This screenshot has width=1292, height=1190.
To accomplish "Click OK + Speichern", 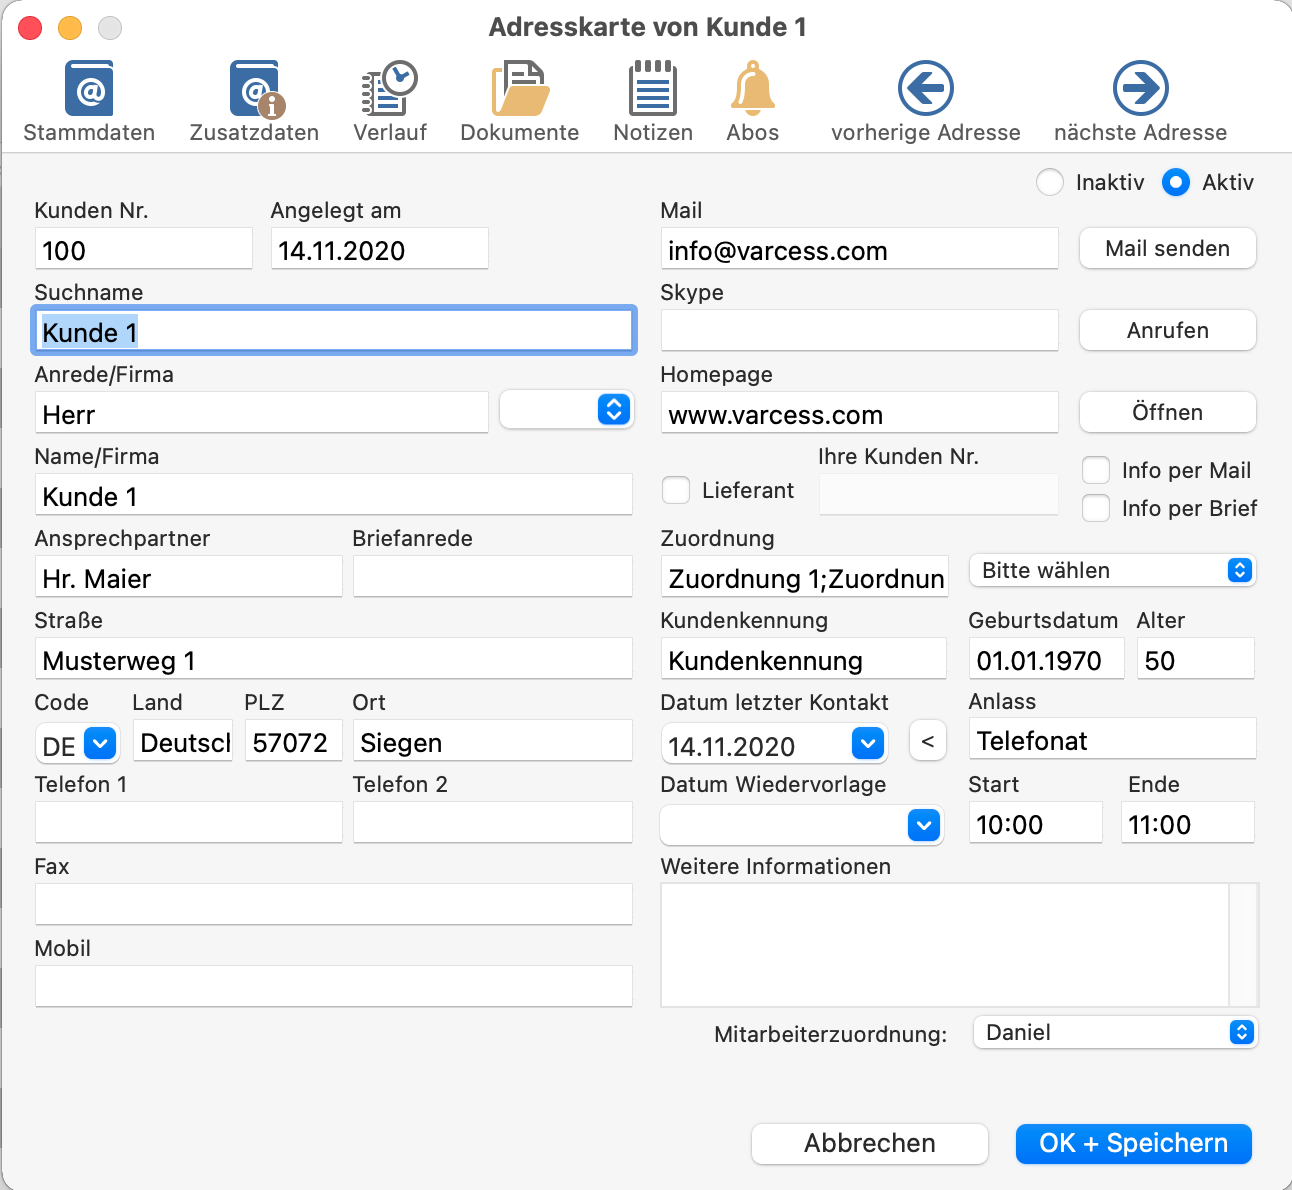I will [x=1134, y=1143].
